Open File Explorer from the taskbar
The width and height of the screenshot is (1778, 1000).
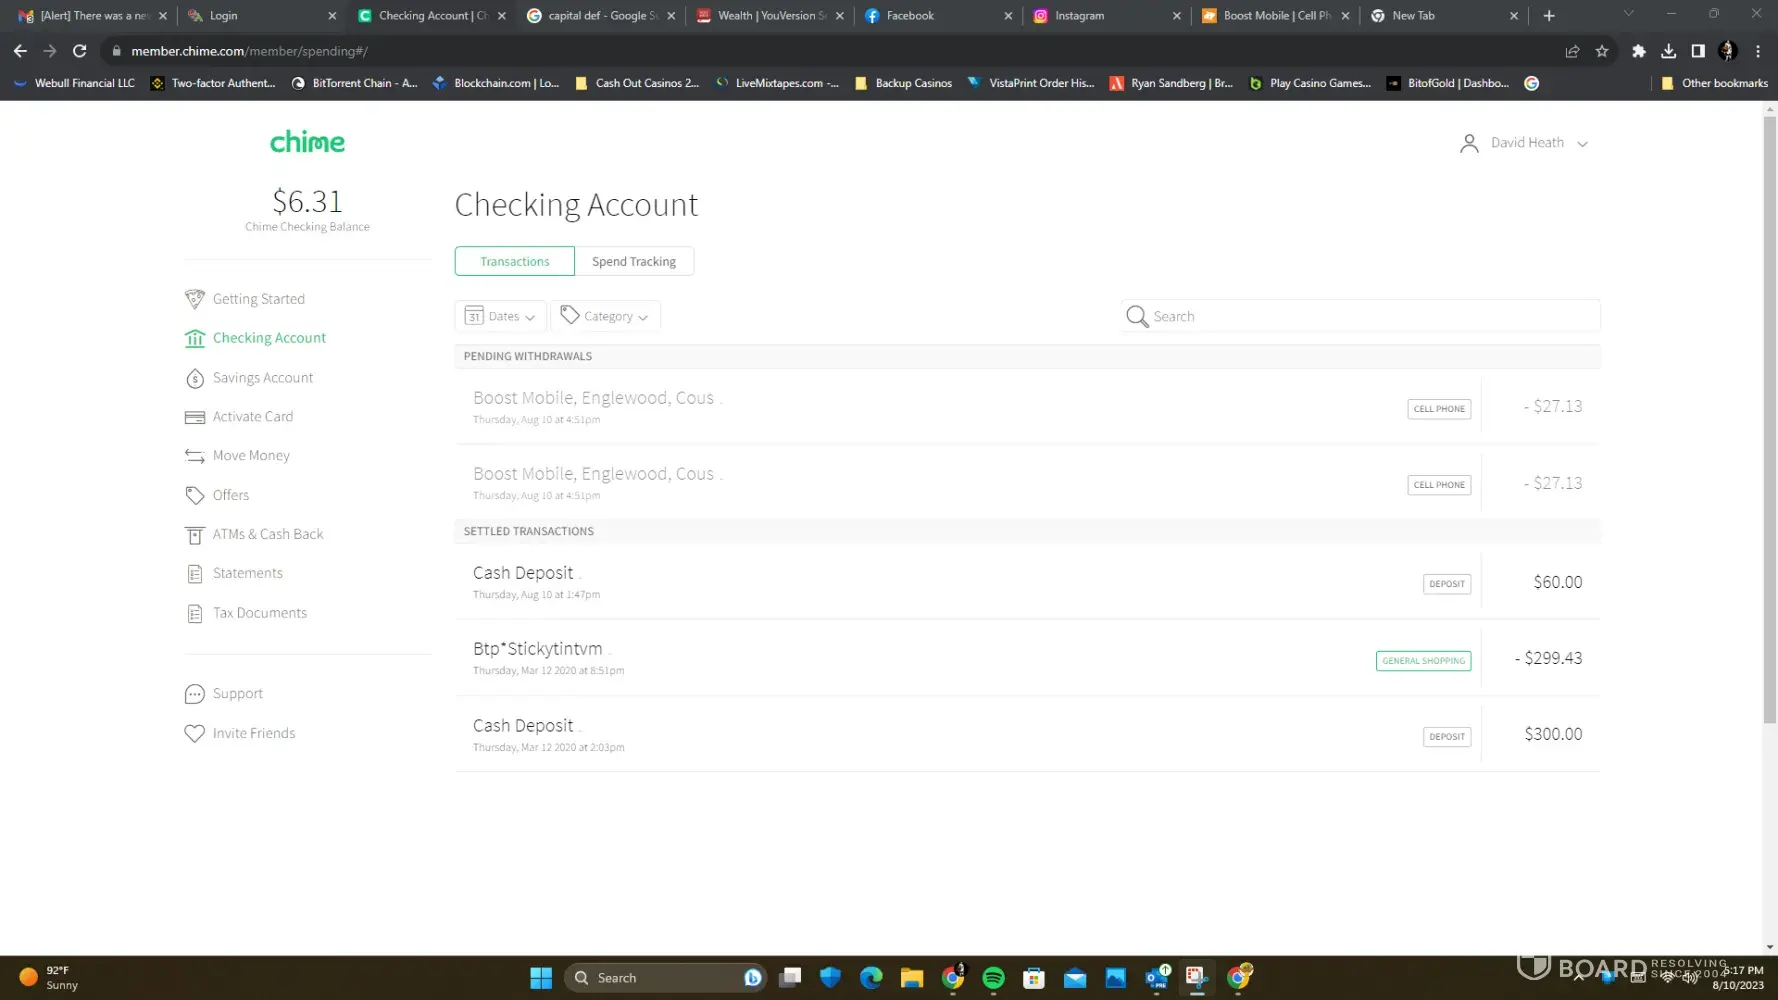pyautogui.click(x=911, y=978)
